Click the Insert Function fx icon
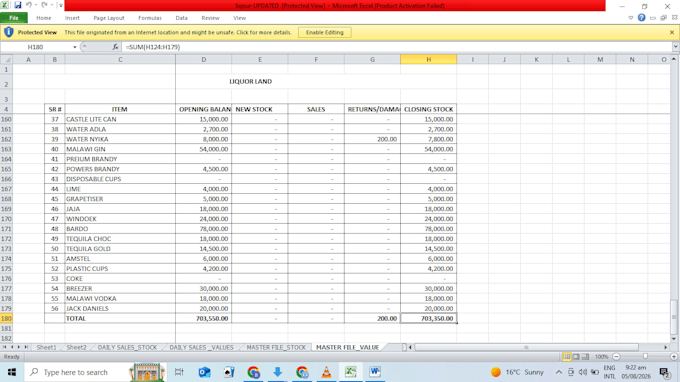This screenshot has width=680, height=382. pyautogui.click(x=115, y=47)
